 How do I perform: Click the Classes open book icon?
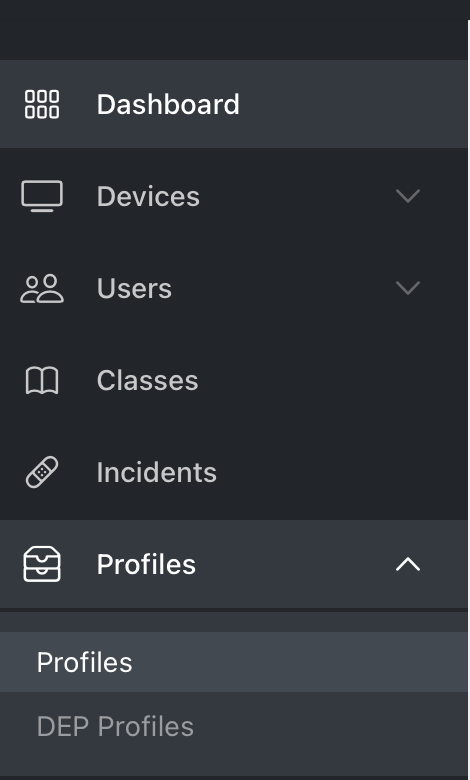pos(42,381)
